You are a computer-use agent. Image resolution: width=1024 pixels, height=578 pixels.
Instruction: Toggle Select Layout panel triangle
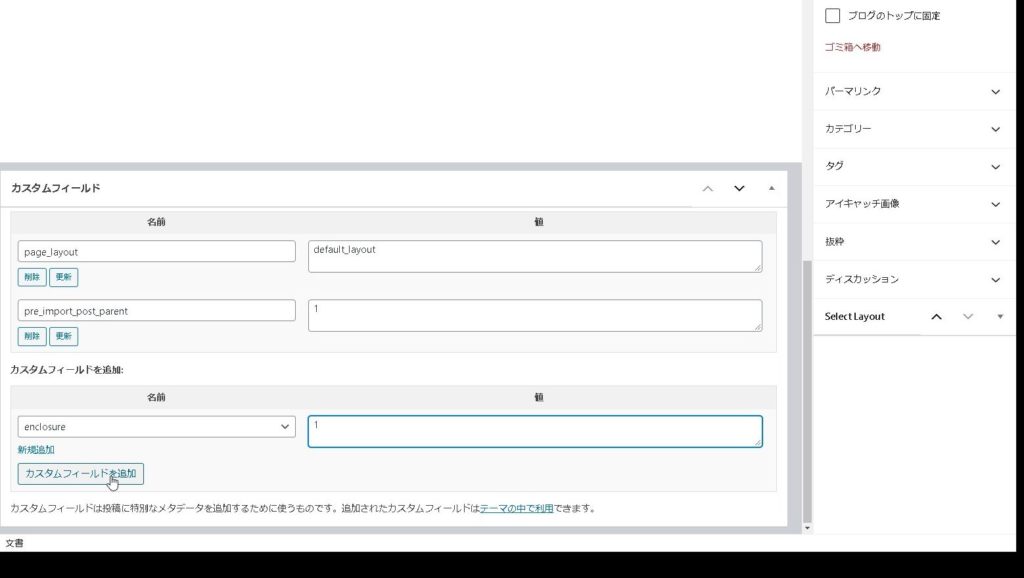1000,316
